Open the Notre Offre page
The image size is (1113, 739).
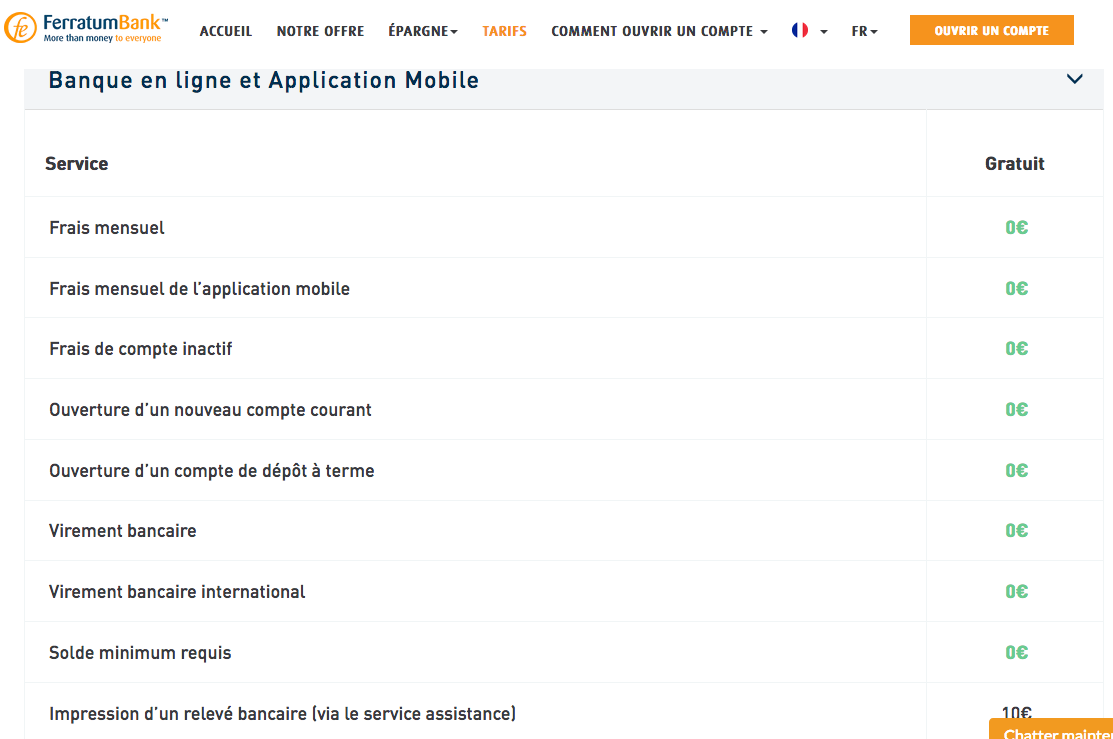coord(320,31)
